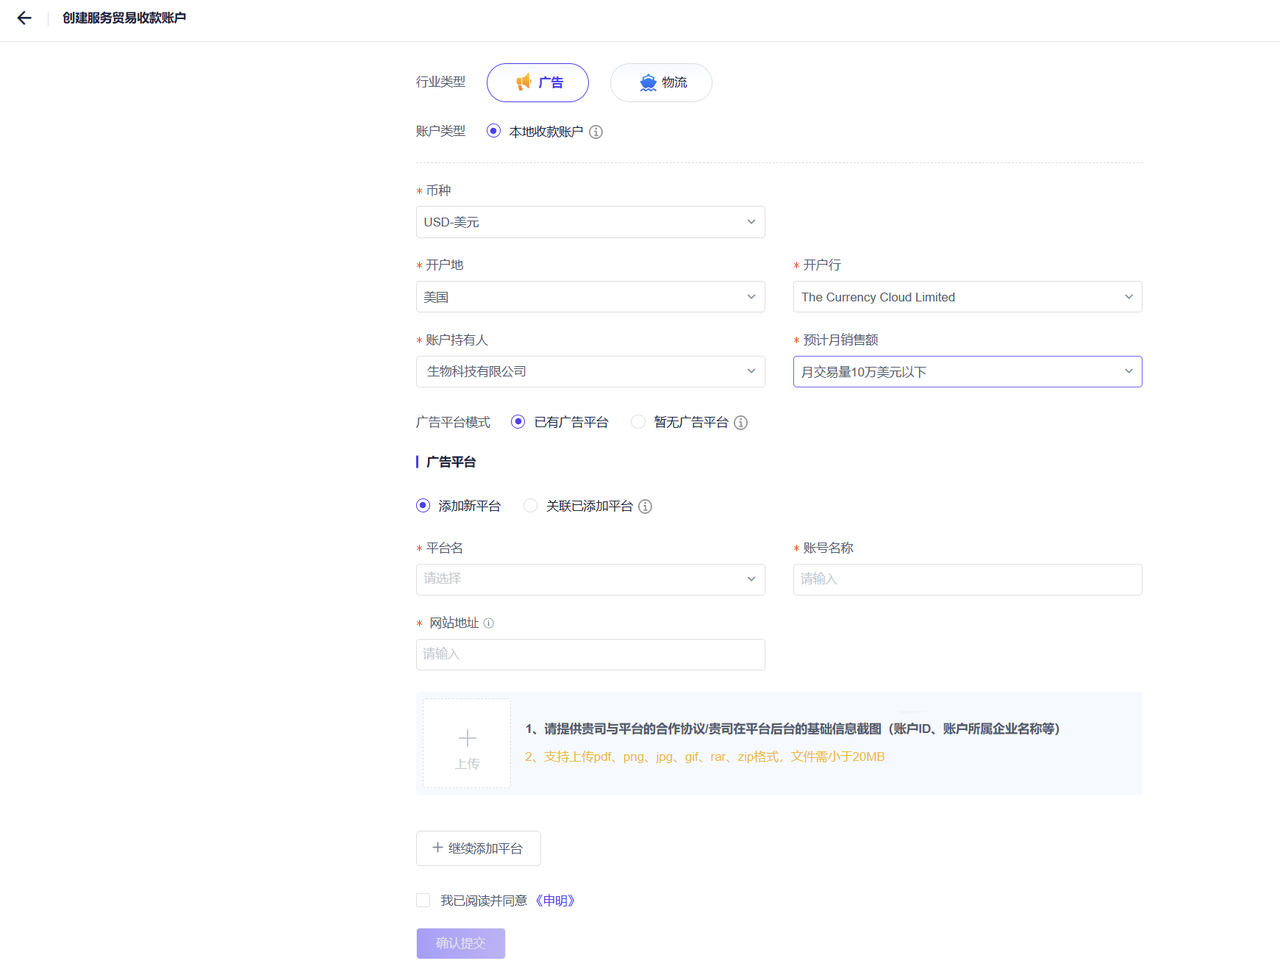Click the plus upload icon box
Viewport: 1280px width, 966px height.
pos(467,744)
